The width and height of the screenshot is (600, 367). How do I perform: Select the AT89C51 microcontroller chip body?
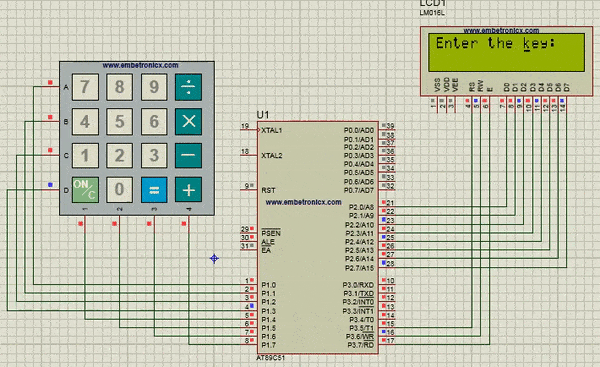[318, 238]
